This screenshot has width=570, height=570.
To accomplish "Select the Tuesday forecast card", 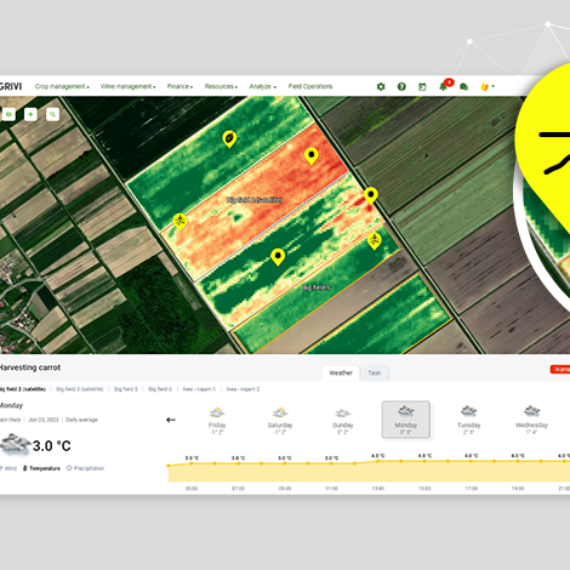I will pos(469,420).
